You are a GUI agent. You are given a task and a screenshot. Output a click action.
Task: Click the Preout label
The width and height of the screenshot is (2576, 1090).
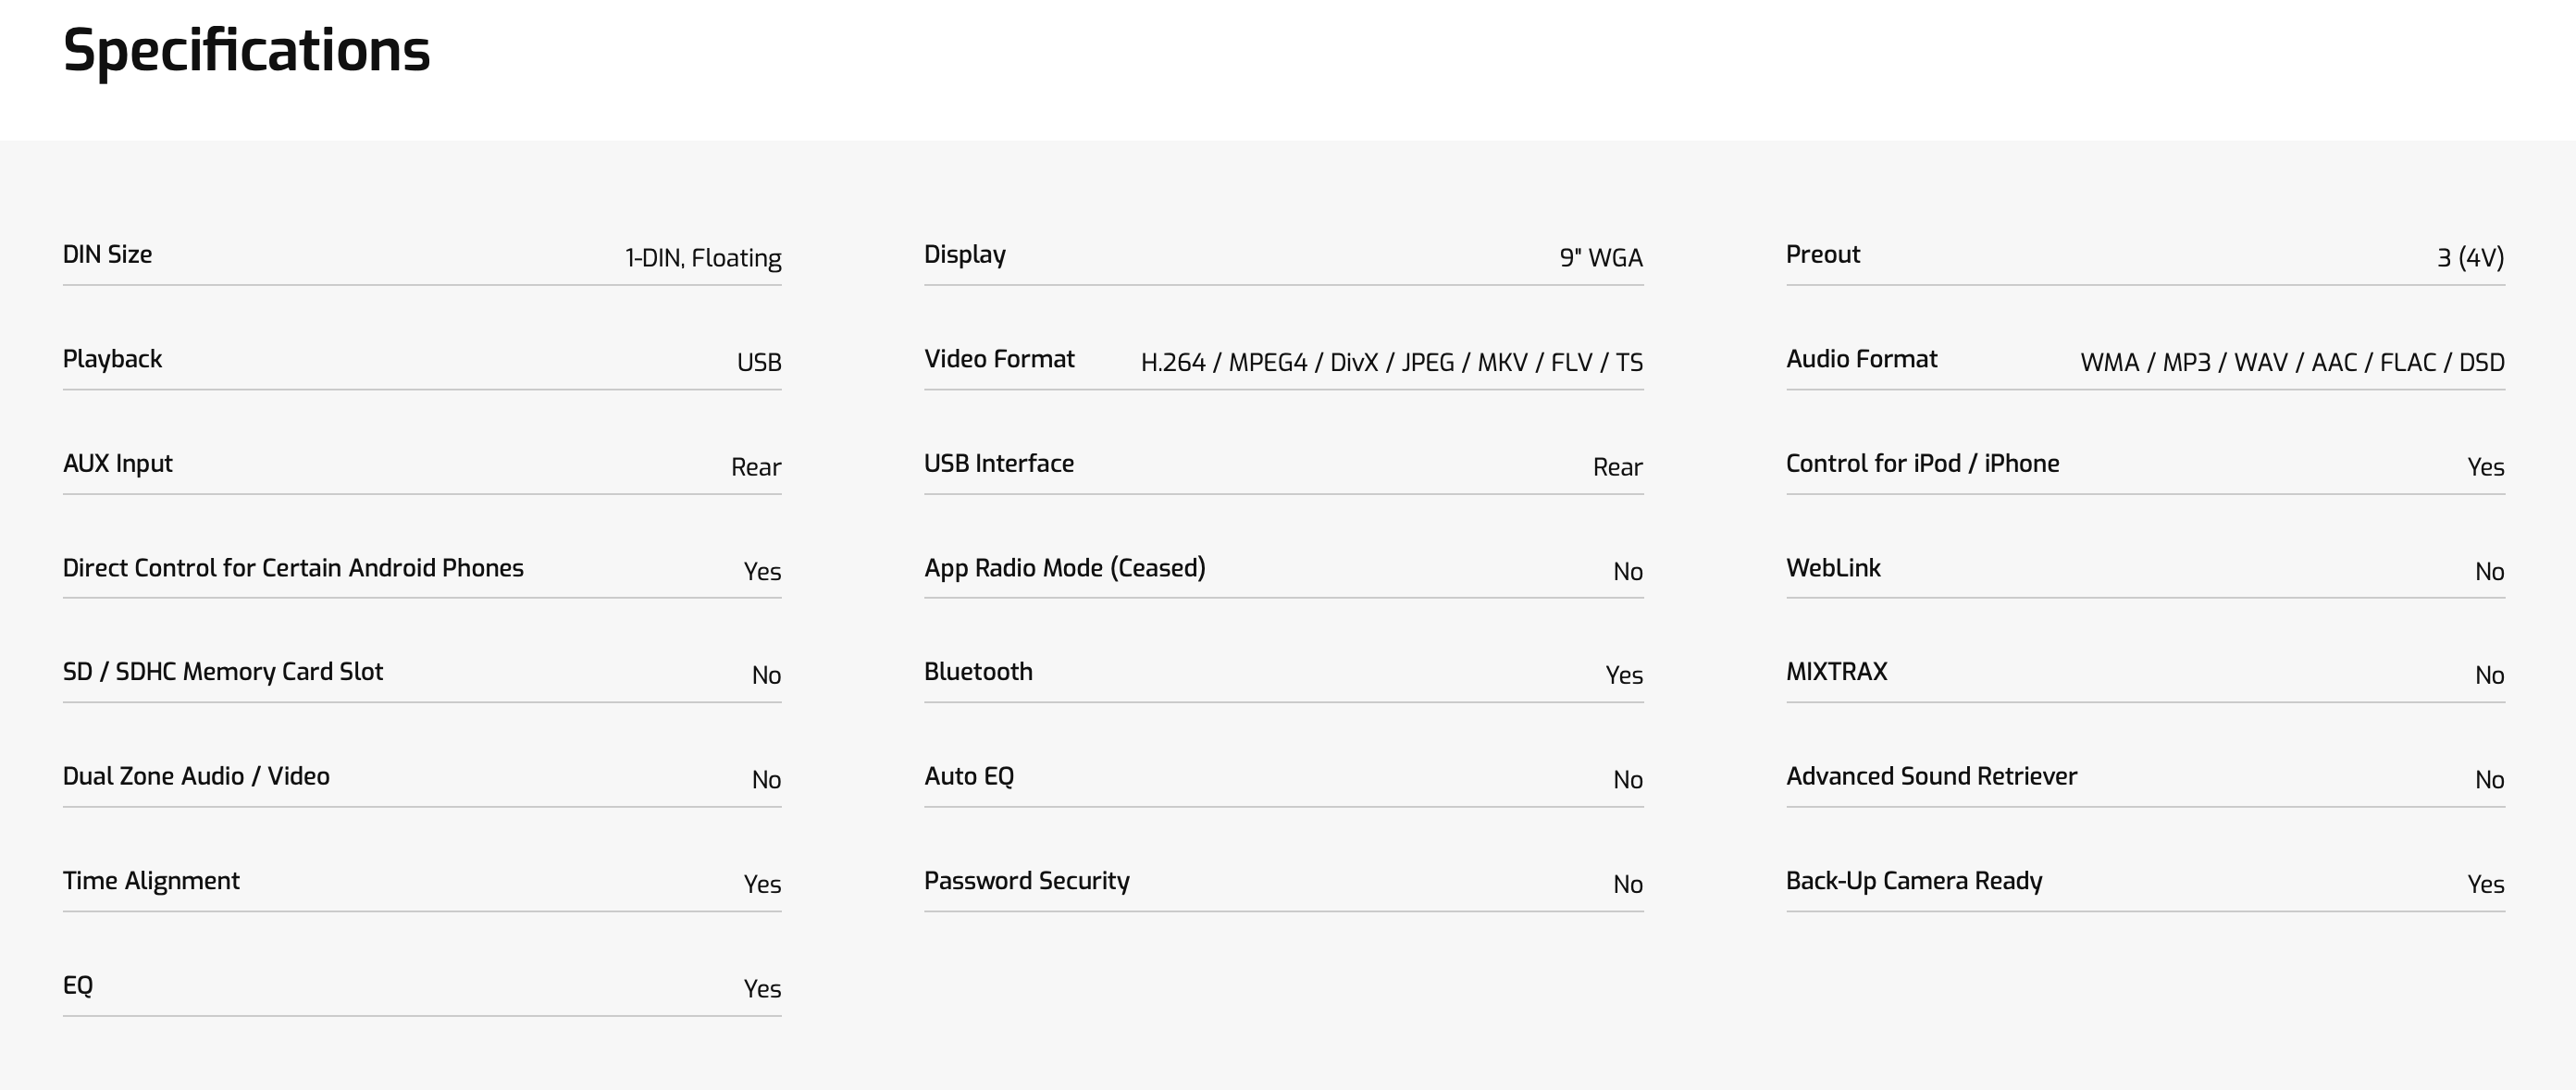click(x=1822, y=254)
